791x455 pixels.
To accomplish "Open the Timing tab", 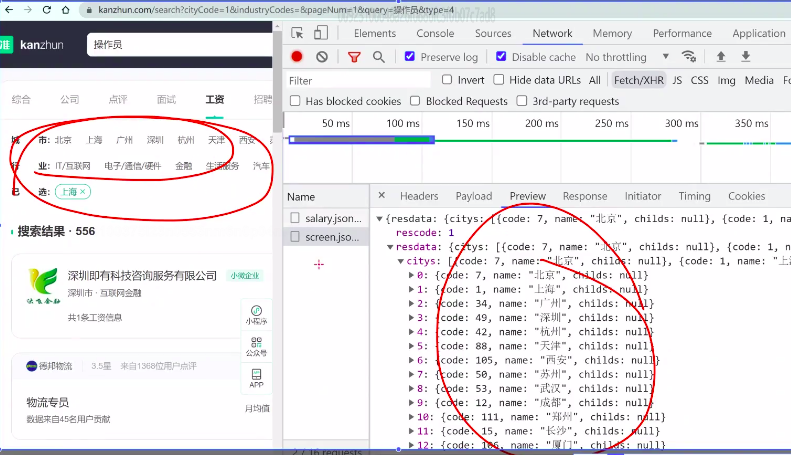I will 694,196.
